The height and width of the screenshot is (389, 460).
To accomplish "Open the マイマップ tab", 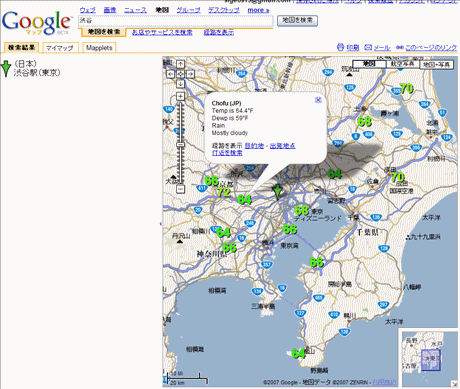I will pos(60,48).
